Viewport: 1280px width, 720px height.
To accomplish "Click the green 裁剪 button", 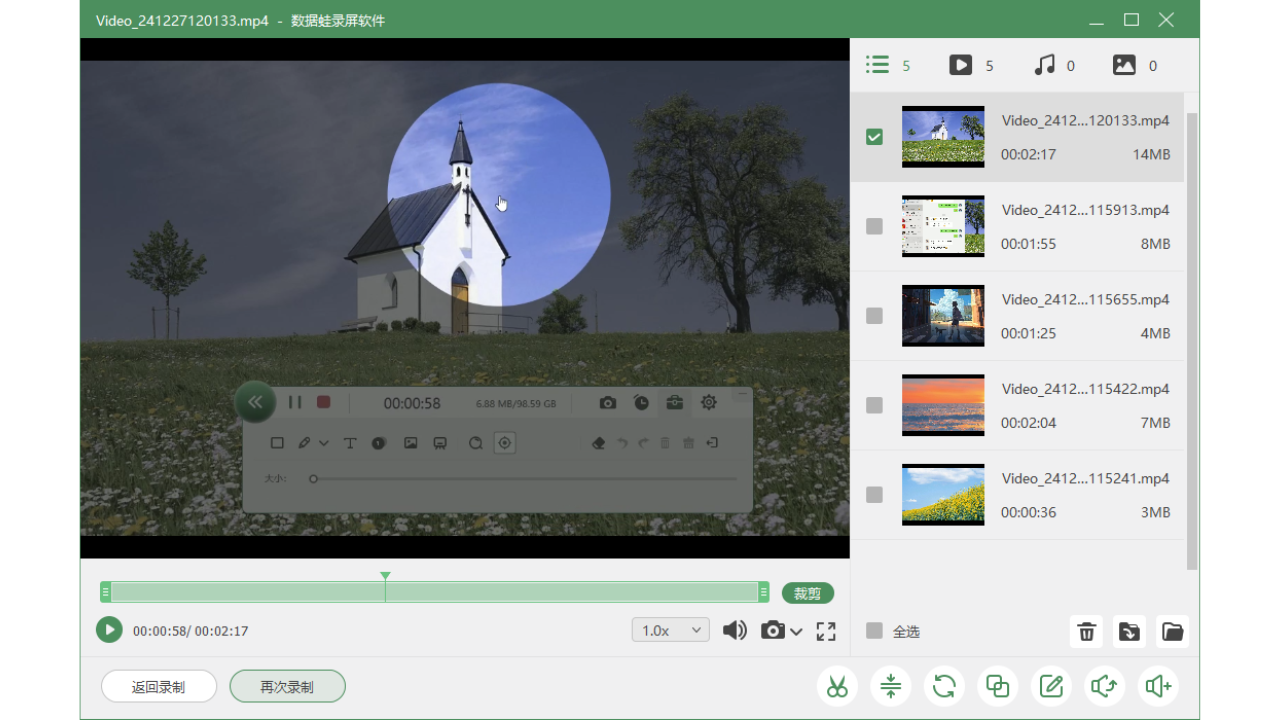I will pos(808,593).
